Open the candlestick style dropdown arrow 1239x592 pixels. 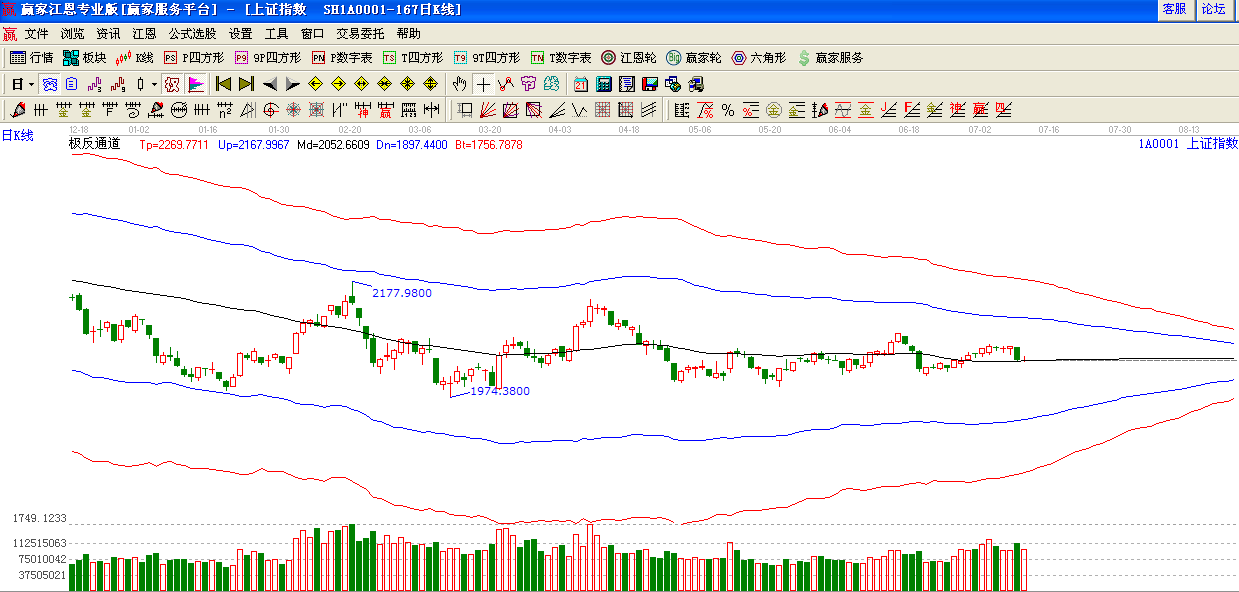click(x=153, y=84)
